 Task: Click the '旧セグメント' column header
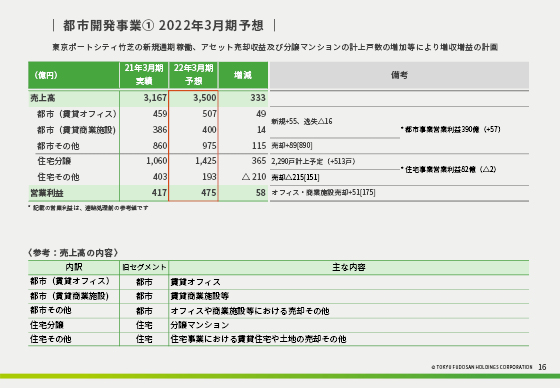point(144,267)
